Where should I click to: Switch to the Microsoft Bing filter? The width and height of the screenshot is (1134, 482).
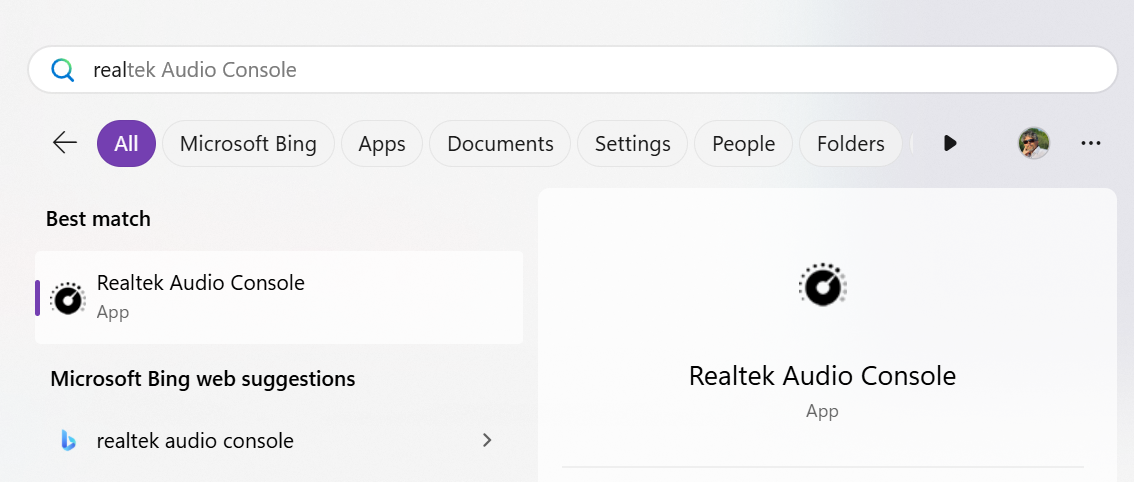click(x=248, y=144)
